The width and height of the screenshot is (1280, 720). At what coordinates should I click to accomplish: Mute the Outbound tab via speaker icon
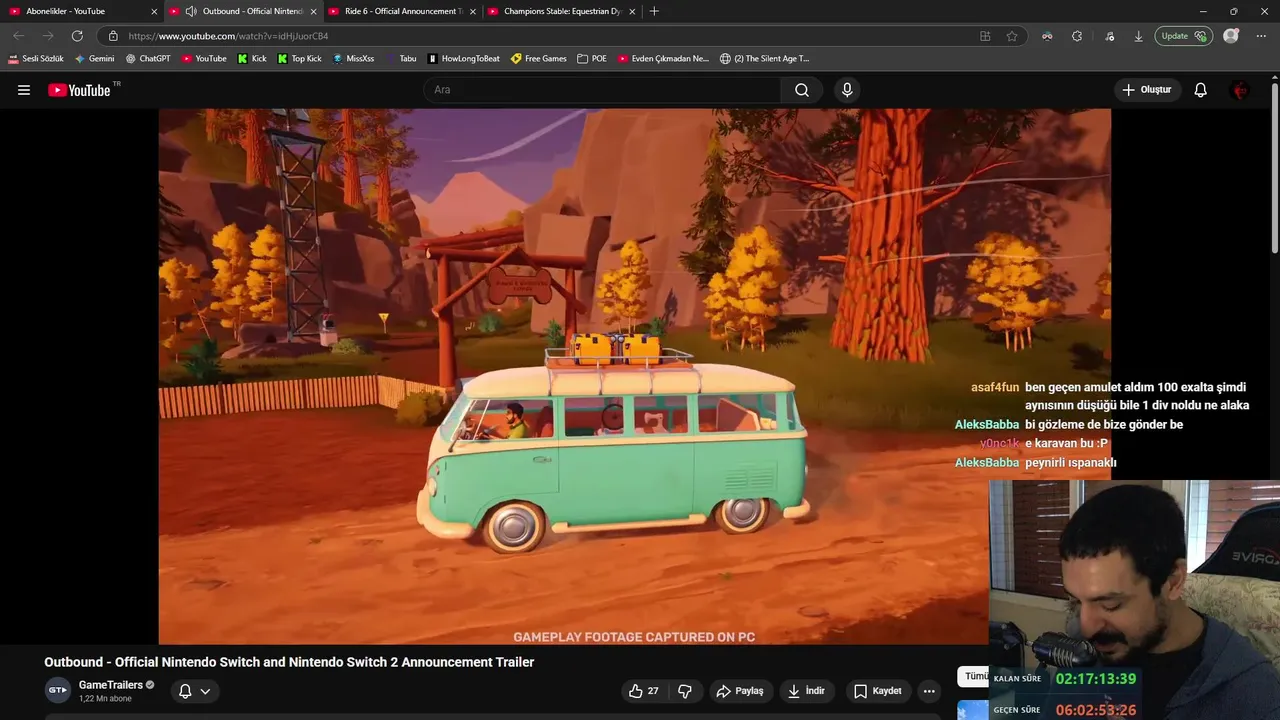(190, 11)
